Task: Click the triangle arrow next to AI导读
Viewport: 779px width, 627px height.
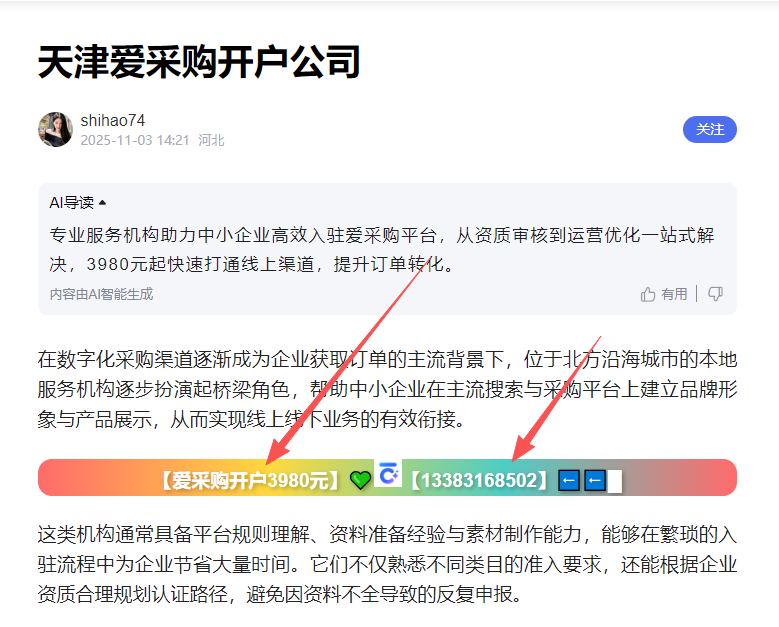Action: tap(102, 203)
